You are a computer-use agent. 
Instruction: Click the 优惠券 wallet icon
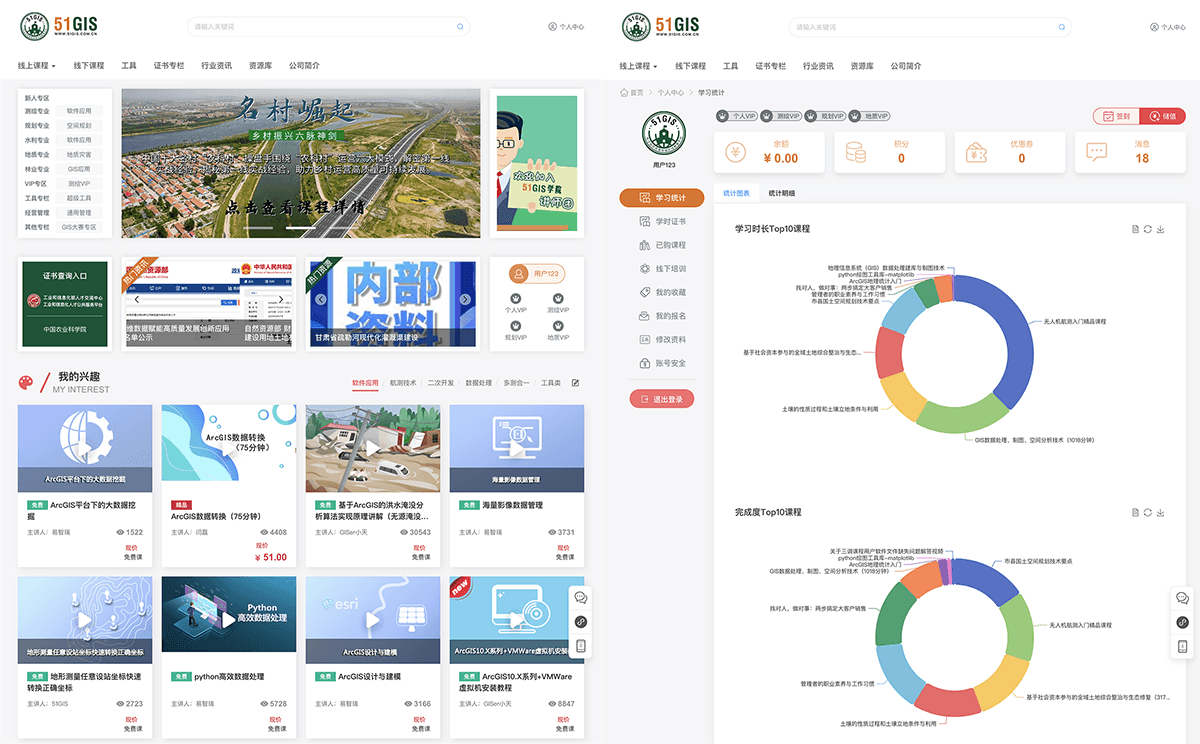pyautogui.click(x=977, y=153)
